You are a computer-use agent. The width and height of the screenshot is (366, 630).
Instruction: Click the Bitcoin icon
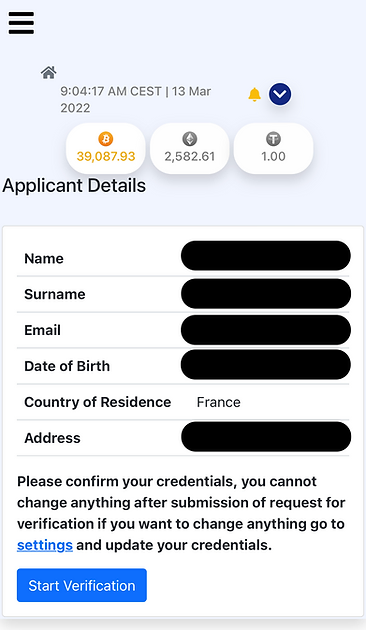106,139
